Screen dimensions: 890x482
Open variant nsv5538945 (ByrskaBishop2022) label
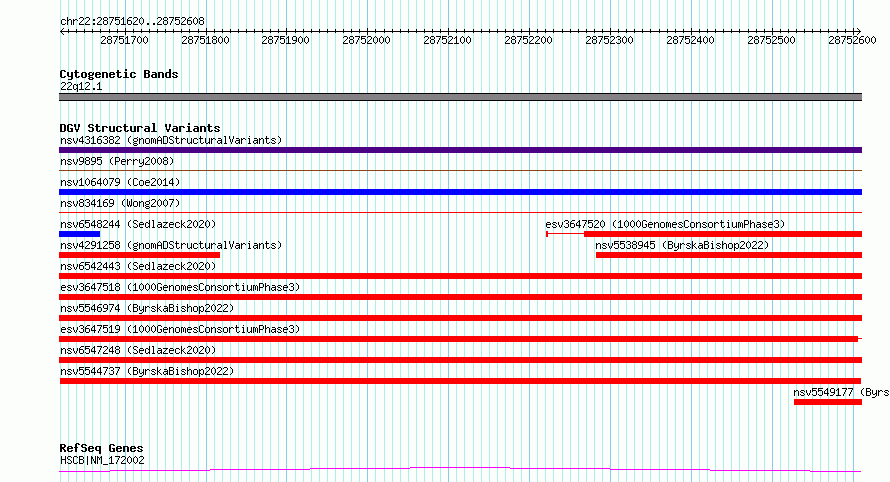(x=682, y=245)
